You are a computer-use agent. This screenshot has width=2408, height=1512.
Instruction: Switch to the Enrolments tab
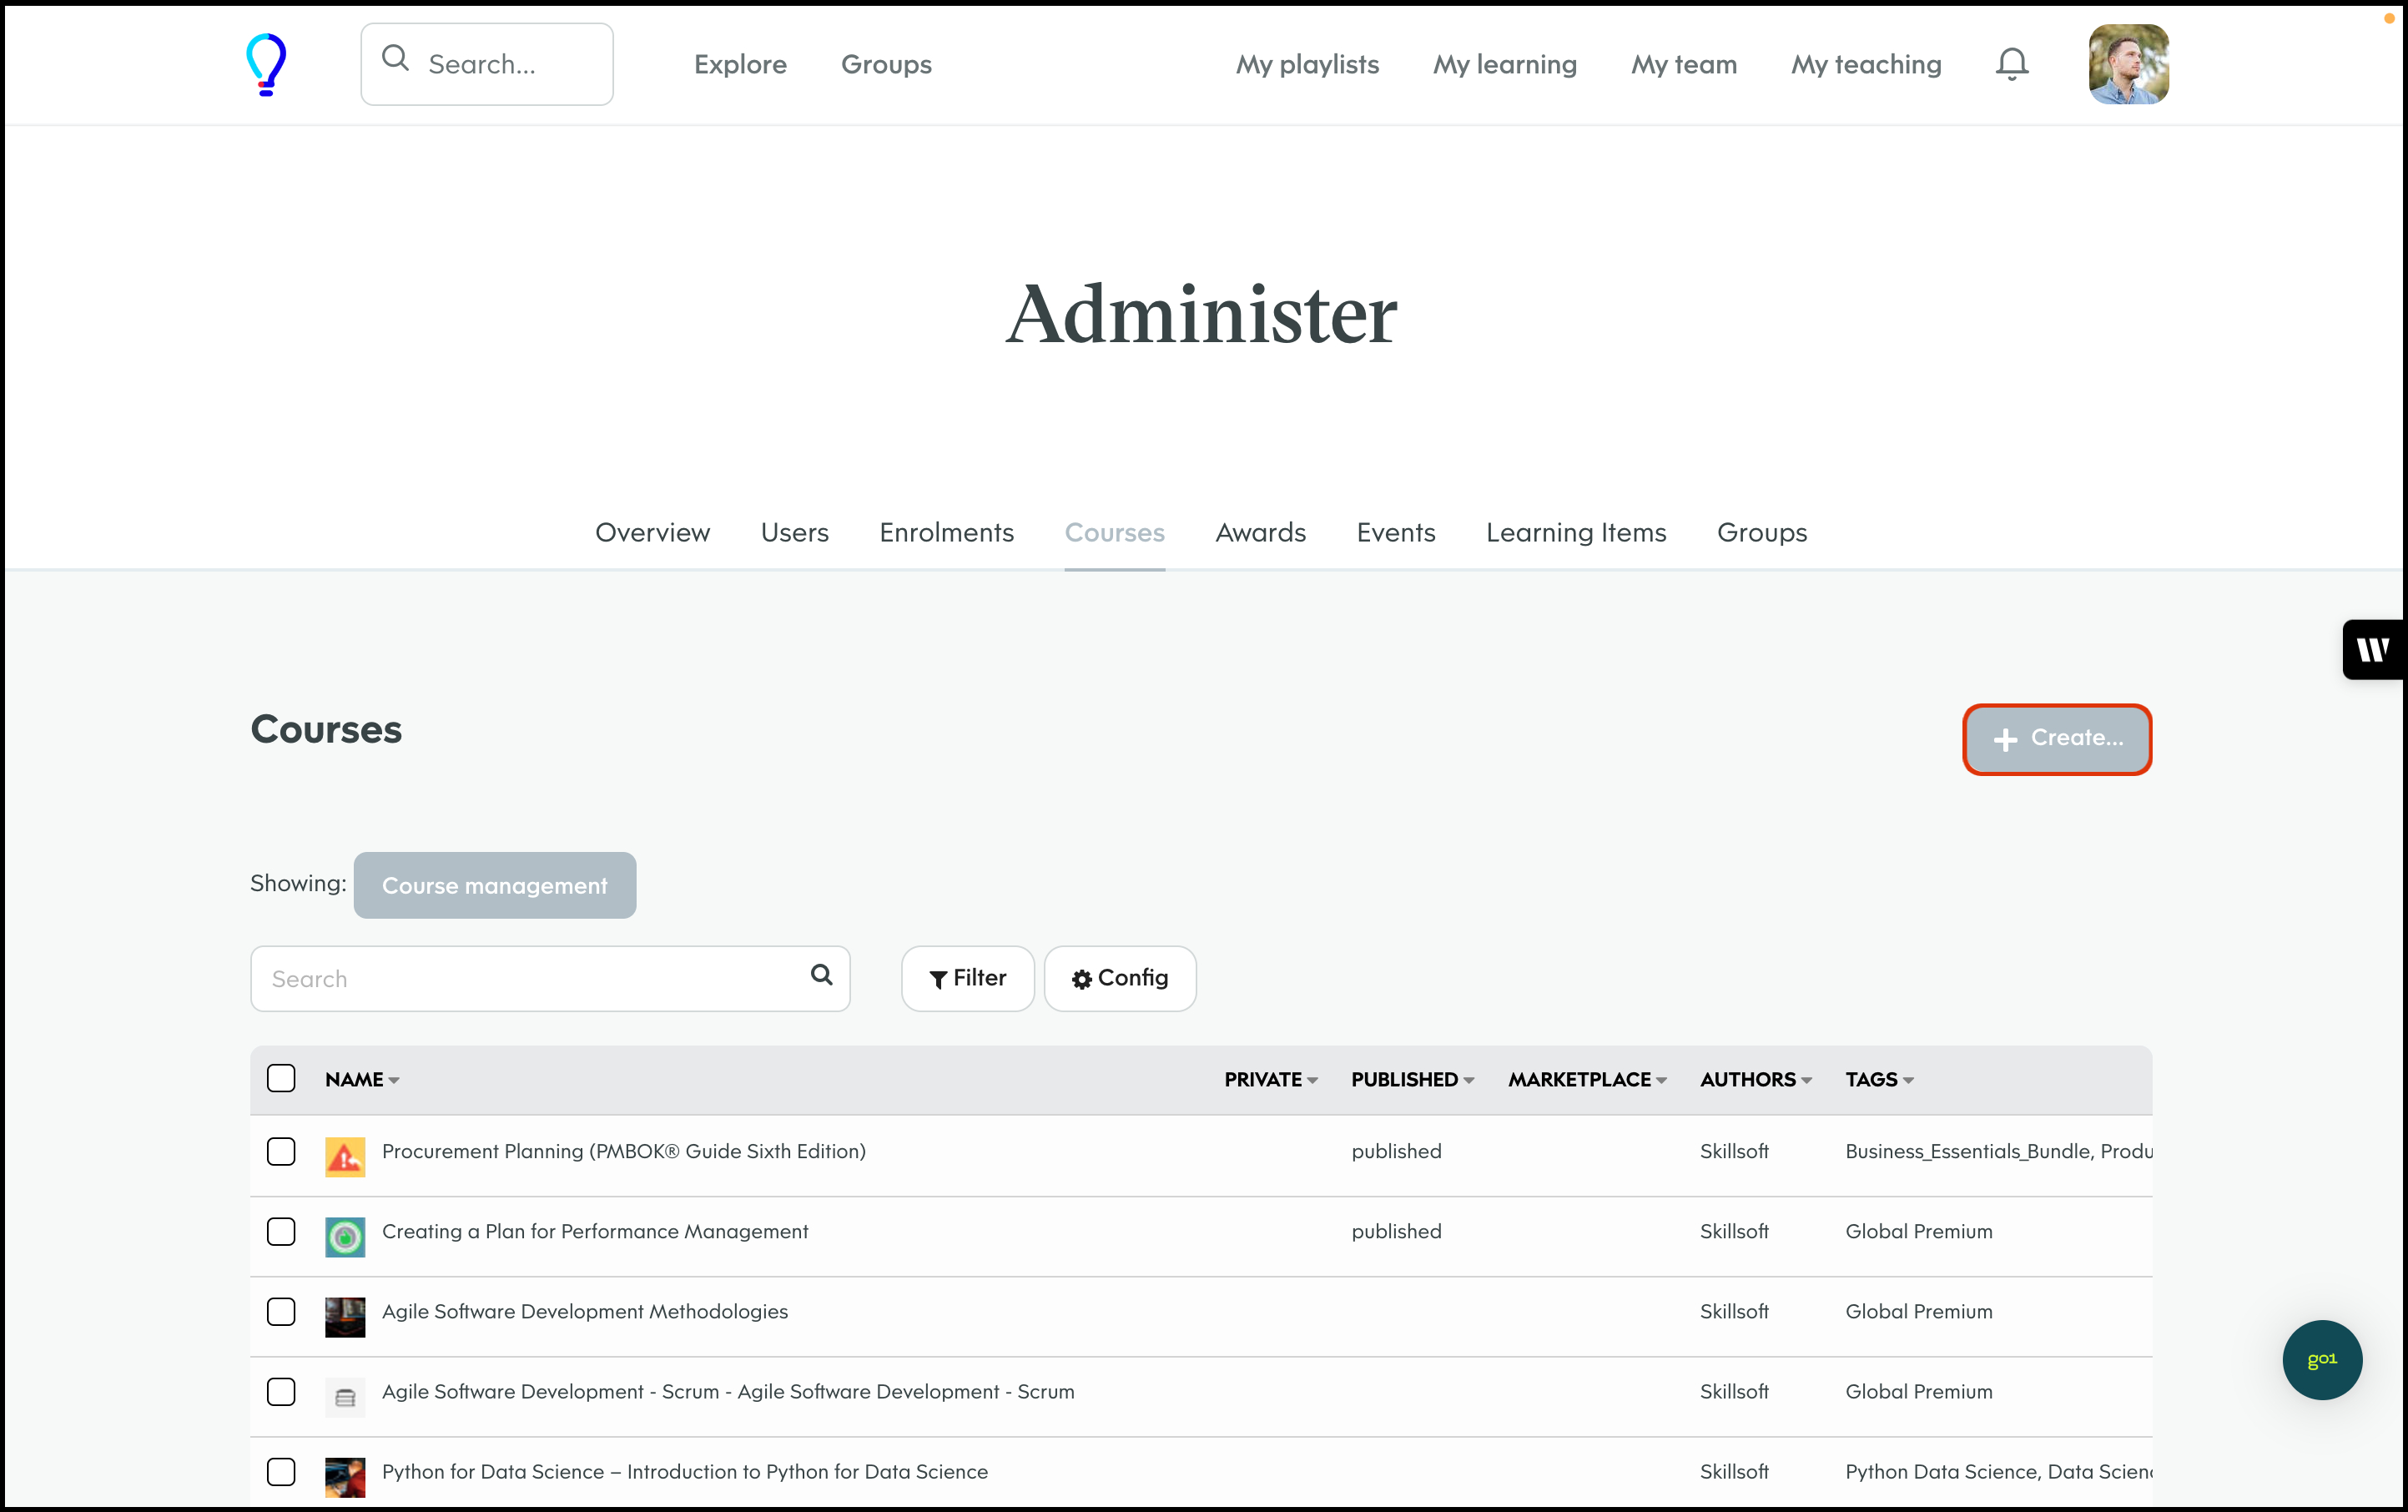coord(946,532)
